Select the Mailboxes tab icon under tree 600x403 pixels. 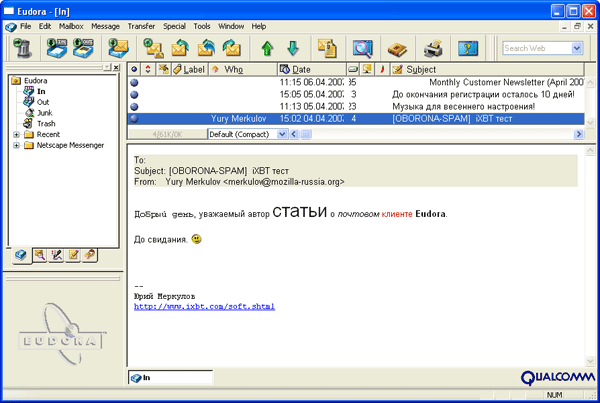[x=21, y=255]
